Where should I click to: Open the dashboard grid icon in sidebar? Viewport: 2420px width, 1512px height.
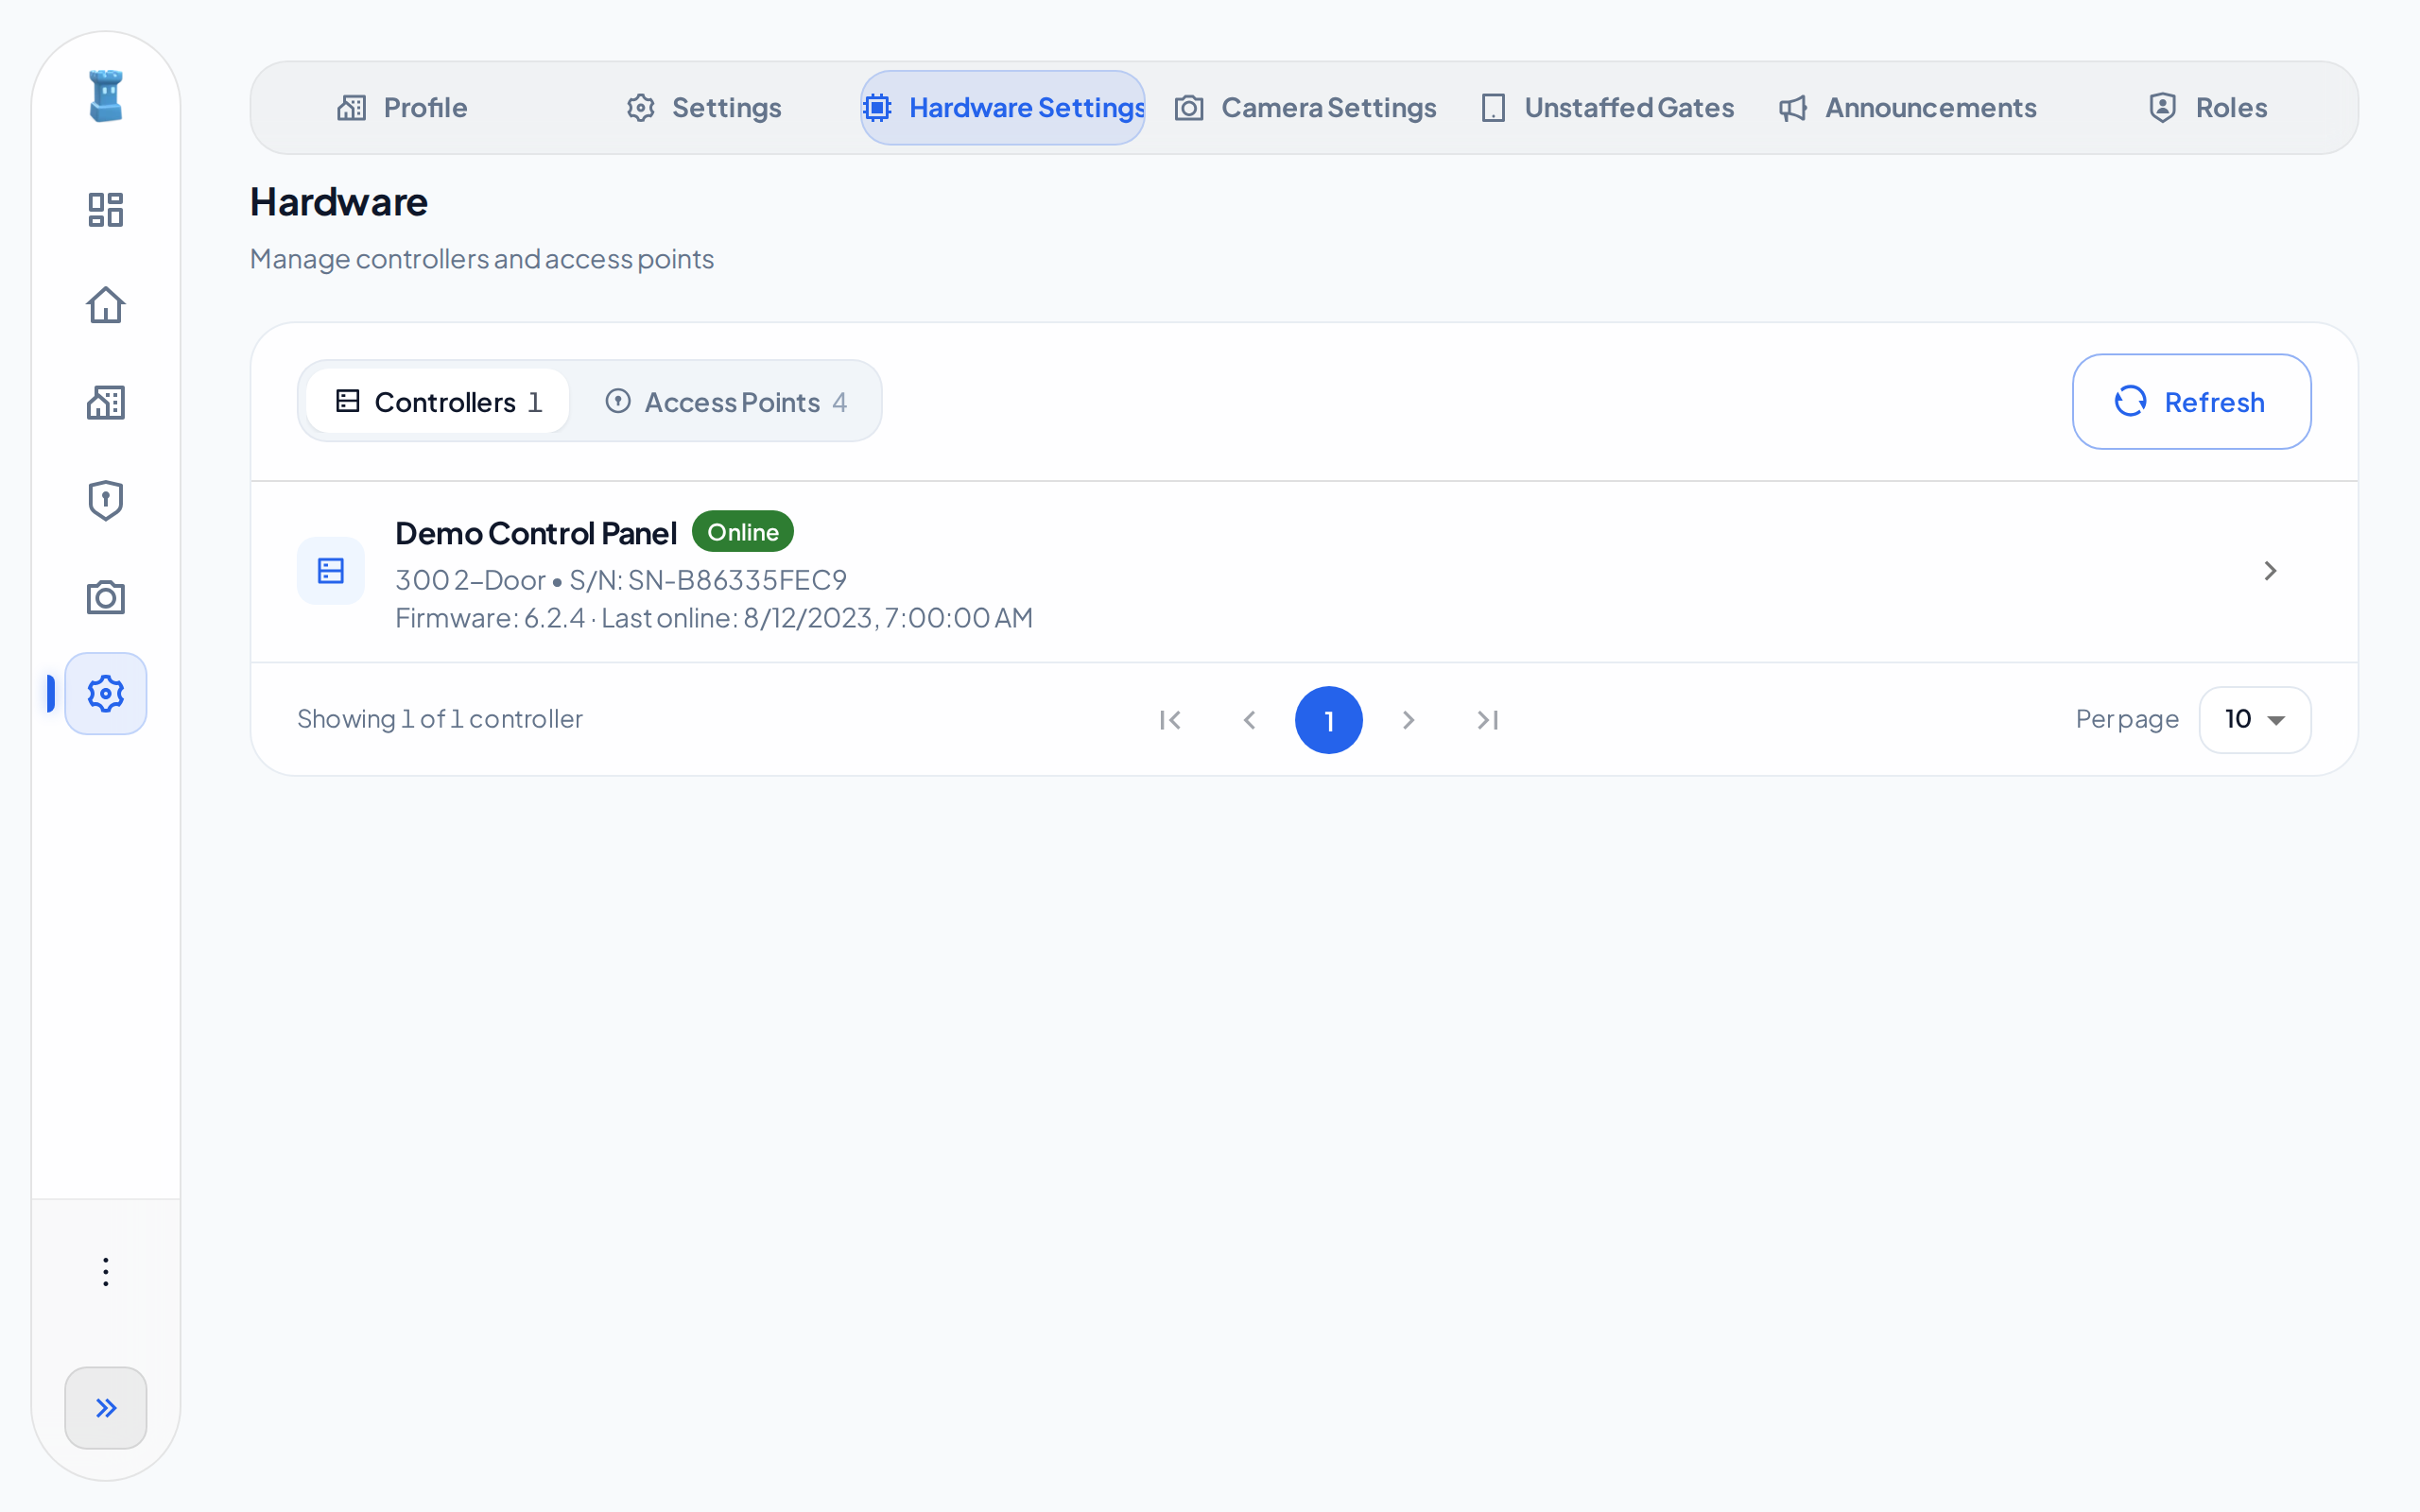105,209
